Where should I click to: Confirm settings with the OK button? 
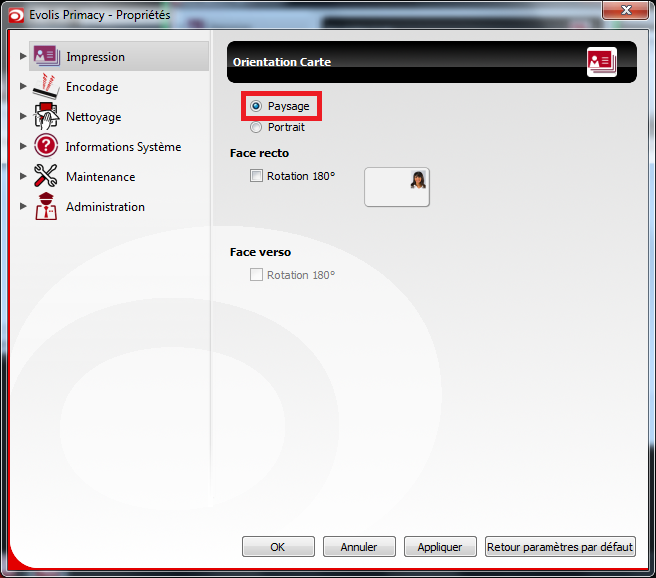point(278,547)
